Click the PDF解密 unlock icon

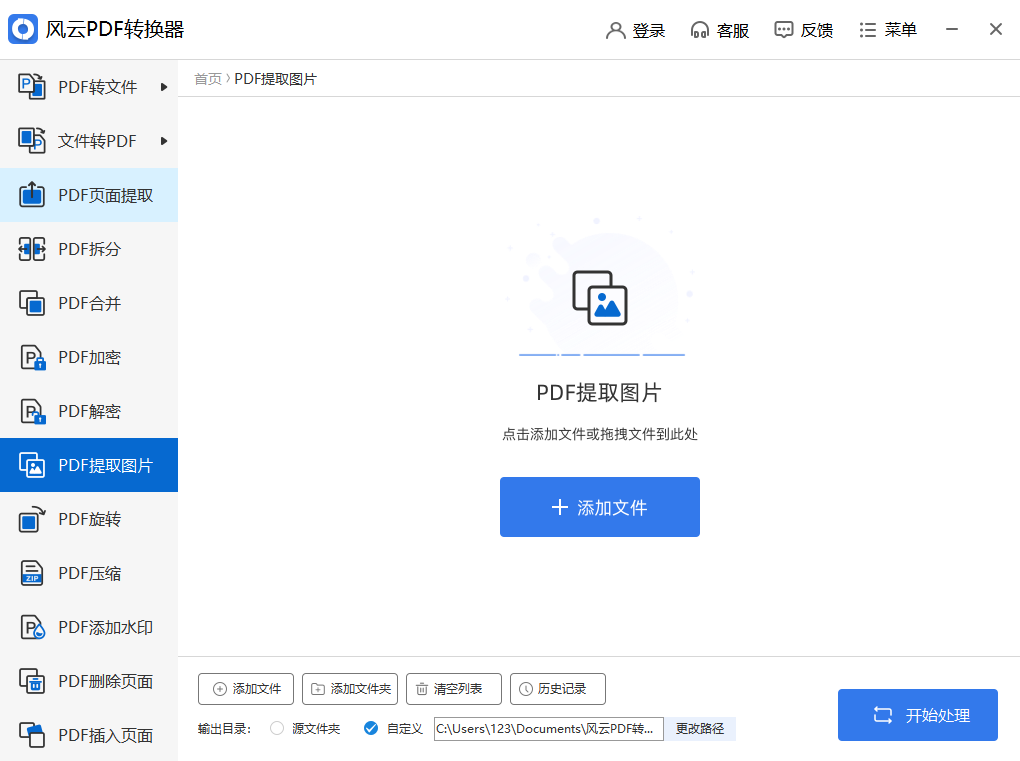click(32, 411)
